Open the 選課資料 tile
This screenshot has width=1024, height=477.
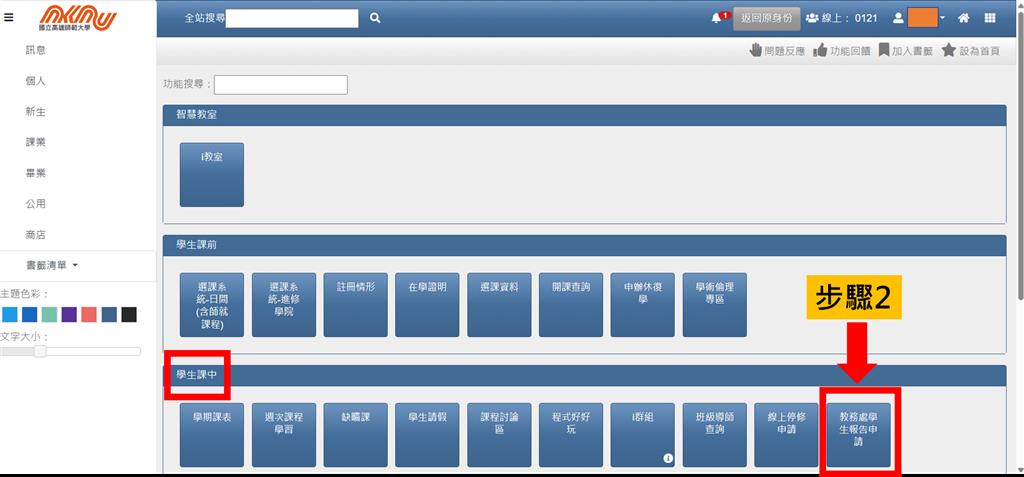[499, 305]
